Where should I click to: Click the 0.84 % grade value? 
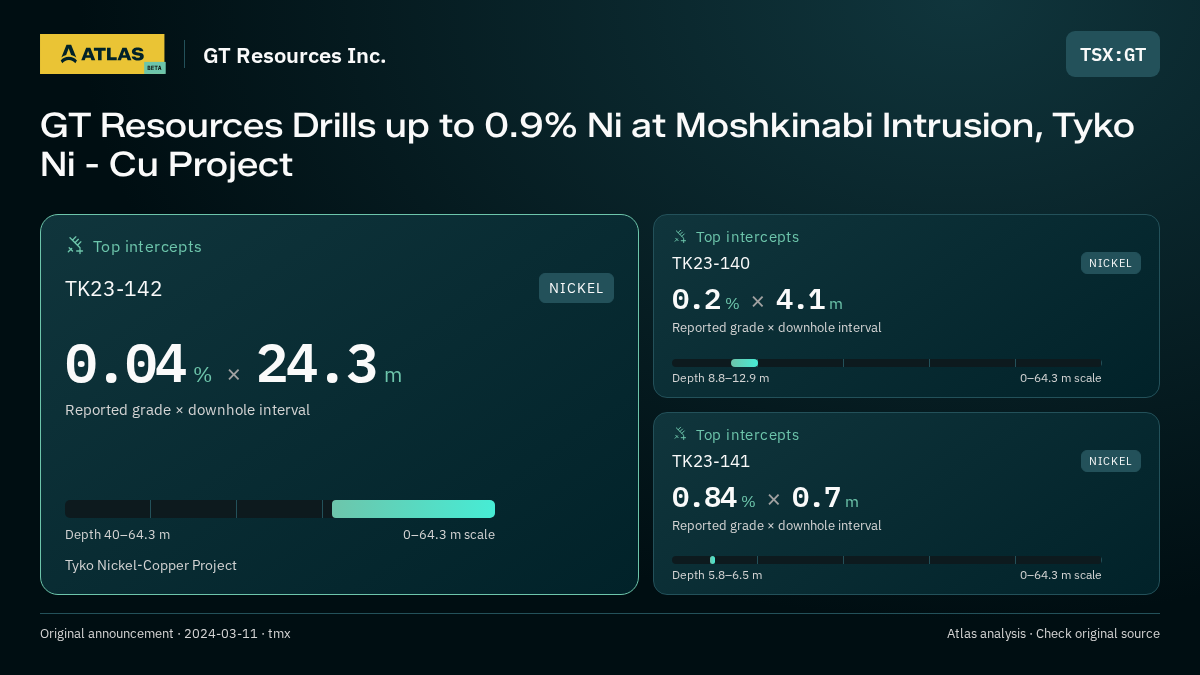[713, 498]
